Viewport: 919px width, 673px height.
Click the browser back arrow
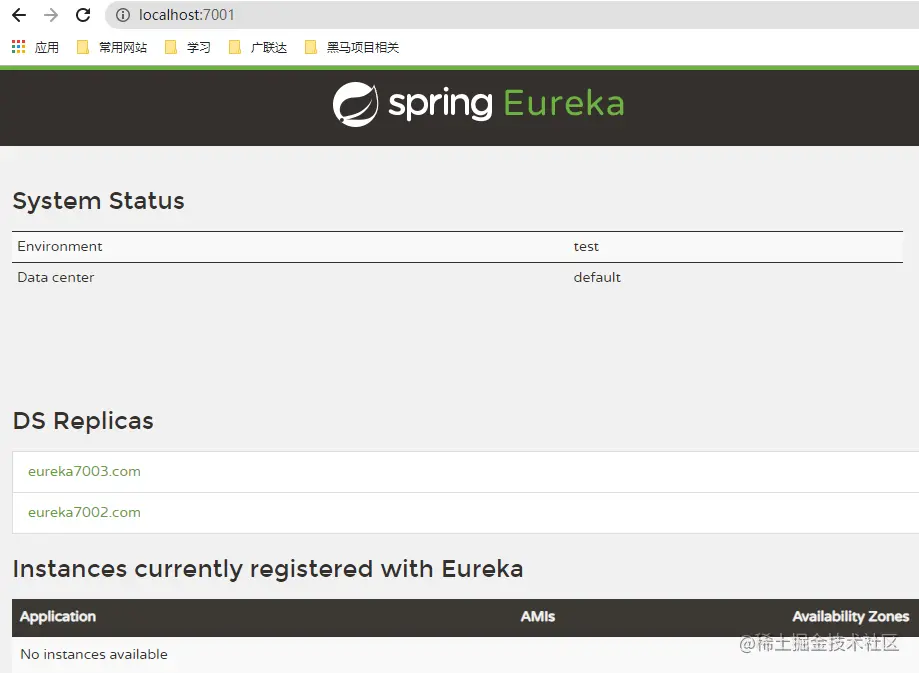(19, 15)
